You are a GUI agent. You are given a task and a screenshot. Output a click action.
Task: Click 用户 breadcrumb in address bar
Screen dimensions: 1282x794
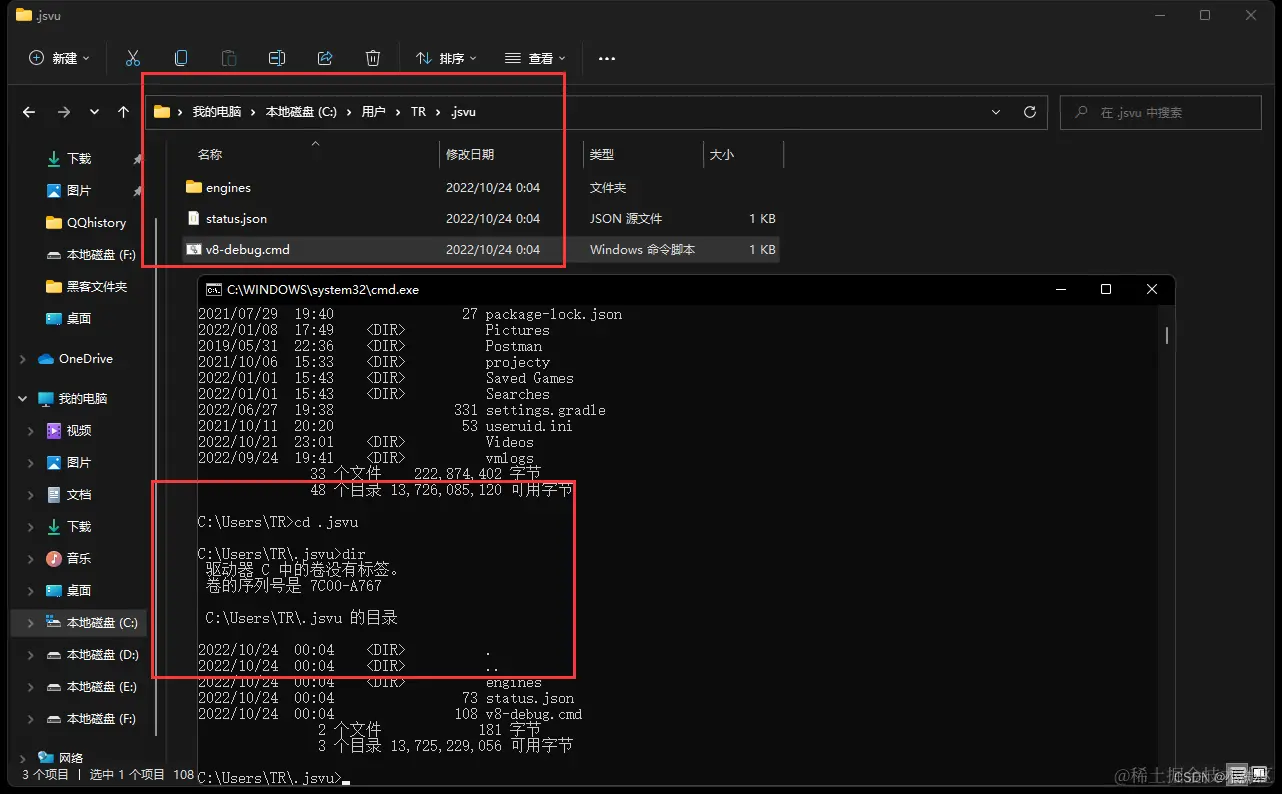tap(373, 112)
